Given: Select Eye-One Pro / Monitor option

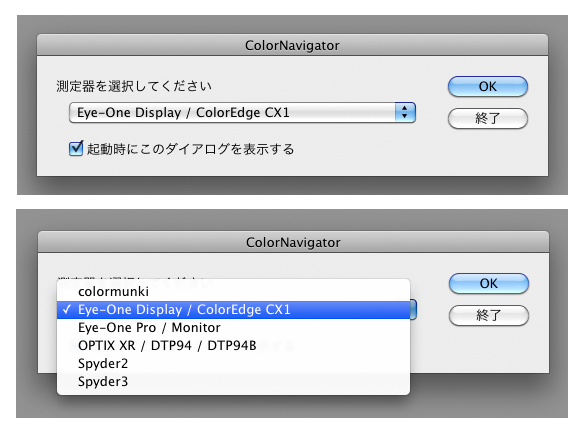Looking at the screenshot, I should [x=233, y=327].
